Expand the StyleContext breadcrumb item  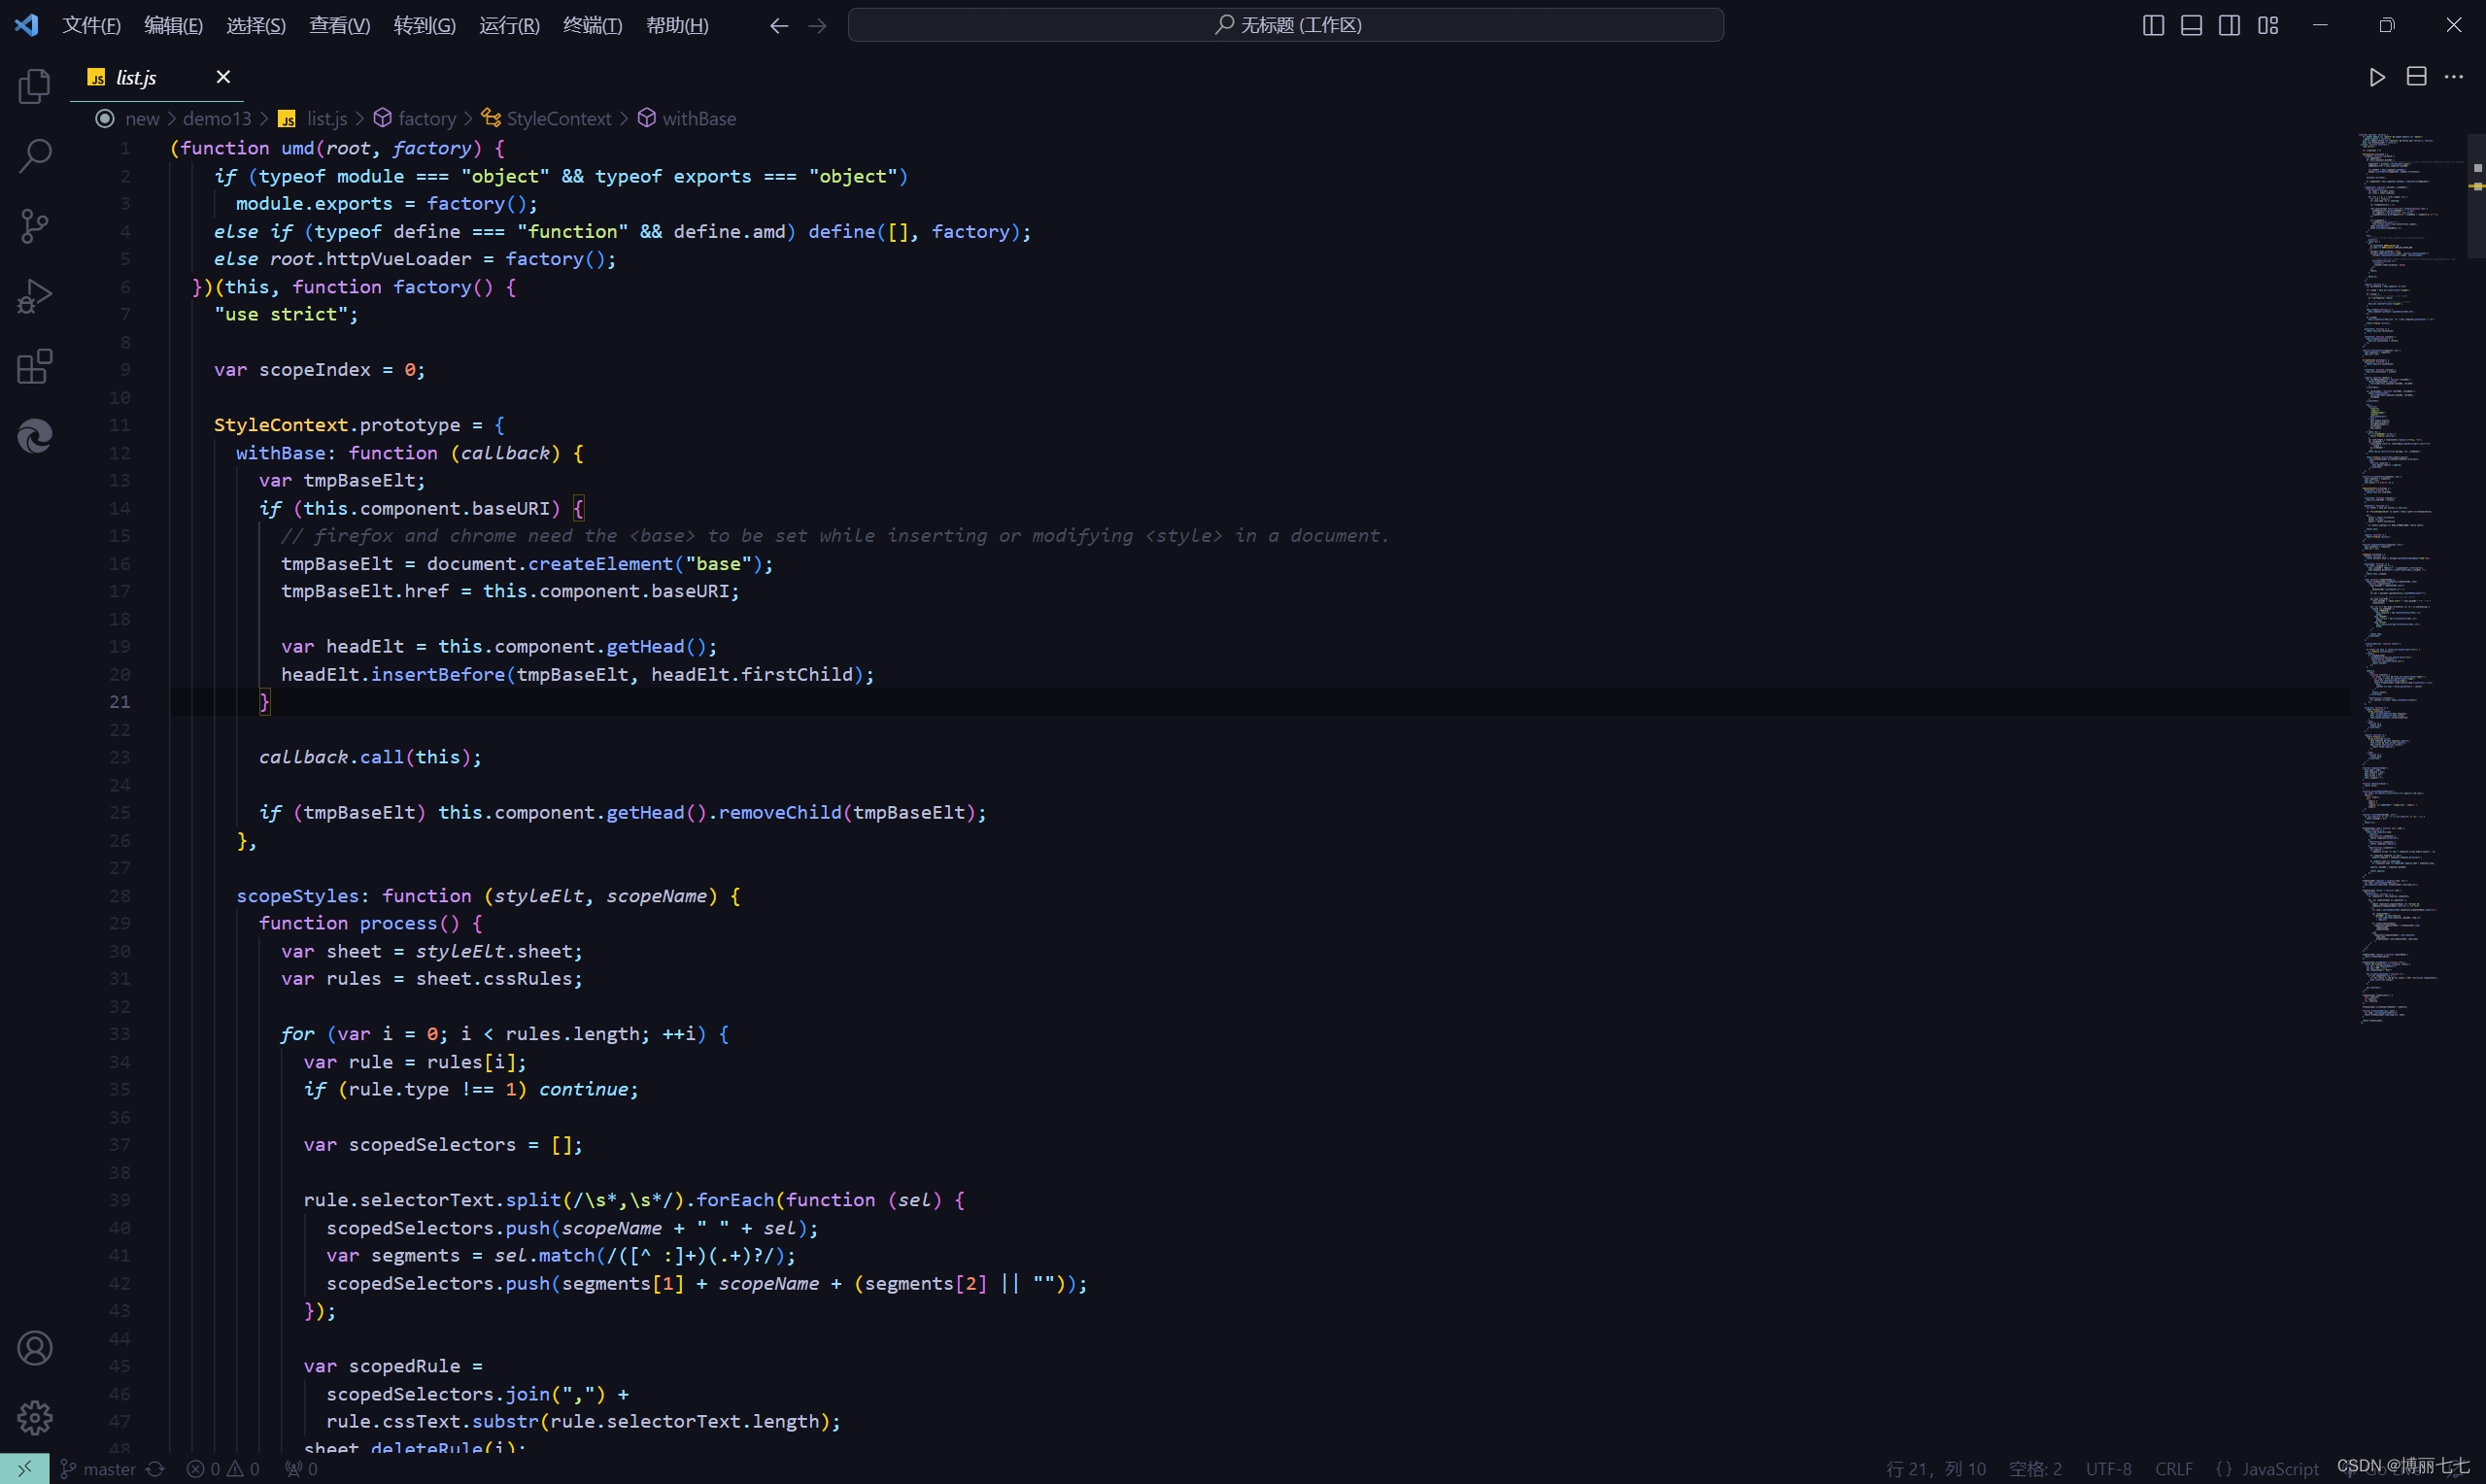click(558, 119)
